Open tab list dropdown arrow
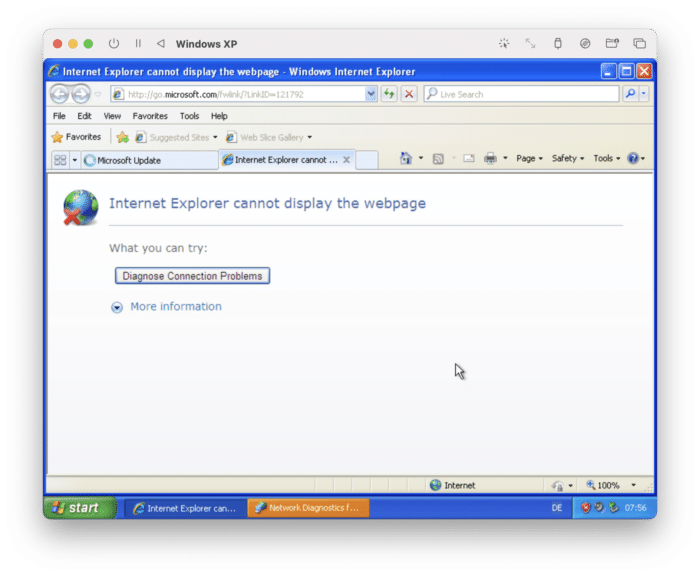 click(x=75, y=160)
